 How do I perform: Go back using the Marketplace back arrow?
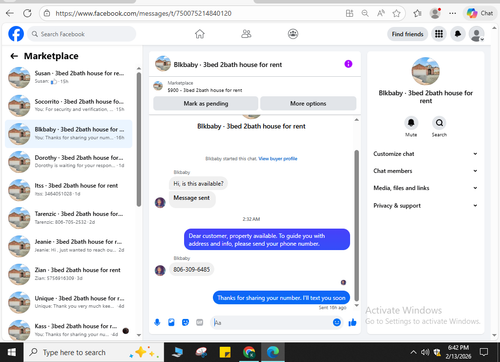click(x=14, y=56)
